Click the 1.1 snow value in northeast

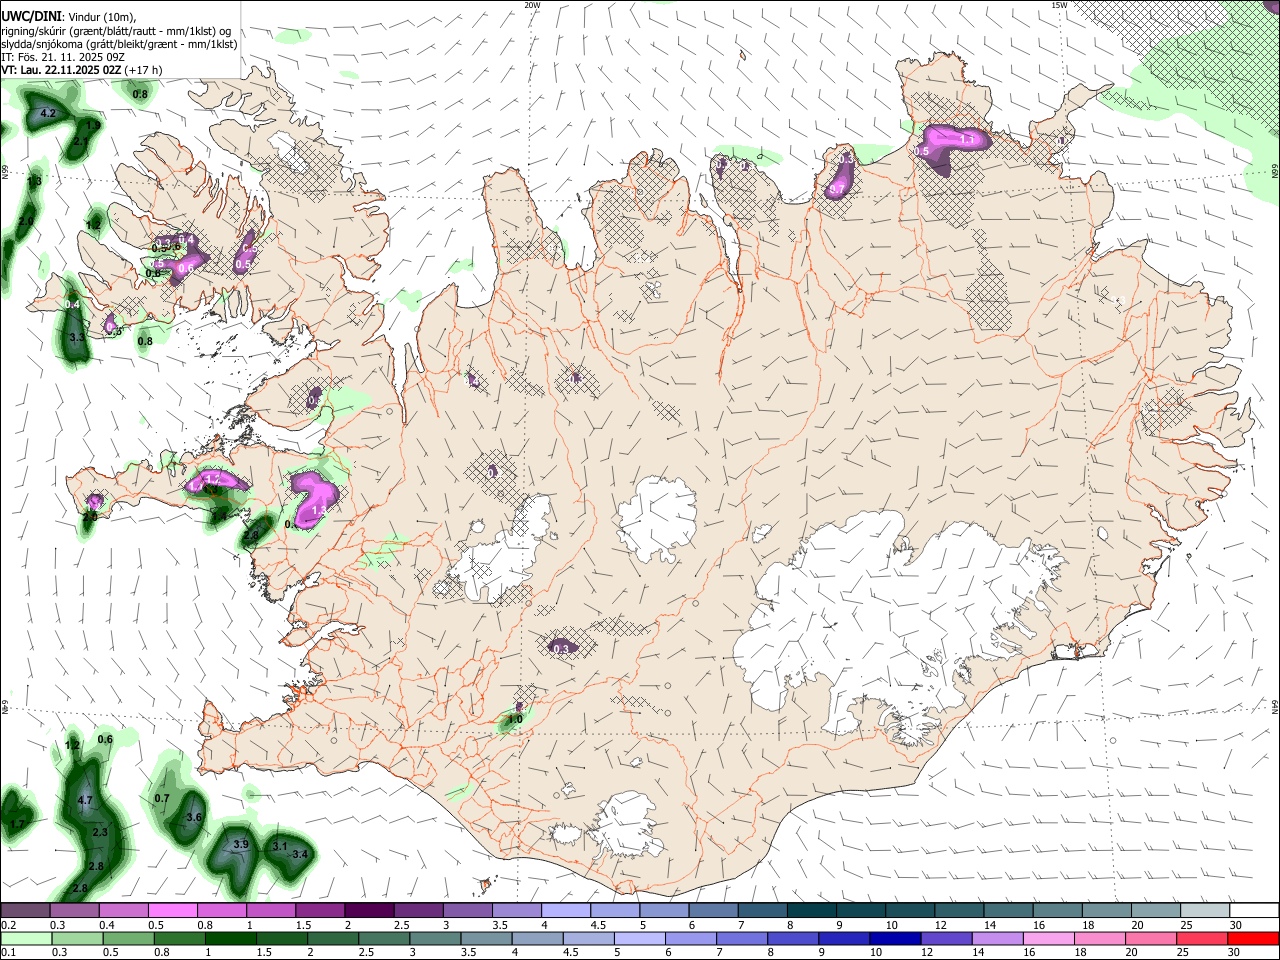pyautogui.click(x=967, y=140)
